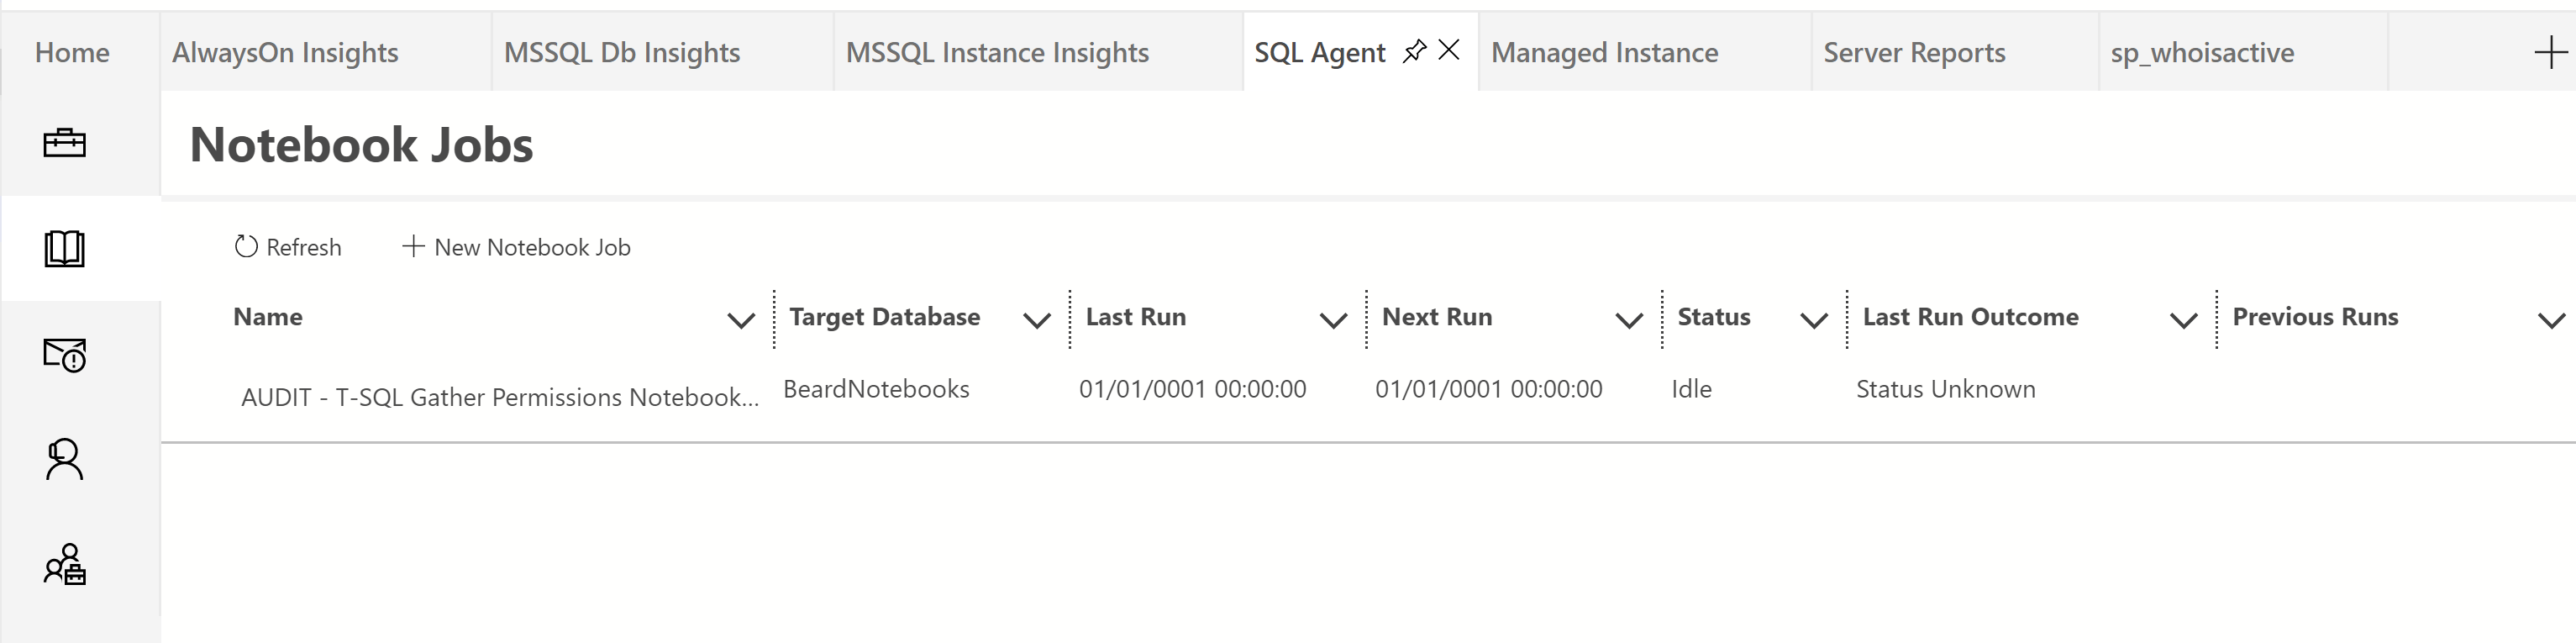Select the Notebooks book sidebar icon
The height and width of the screenshot is (643, 2576).
point(64,248)
